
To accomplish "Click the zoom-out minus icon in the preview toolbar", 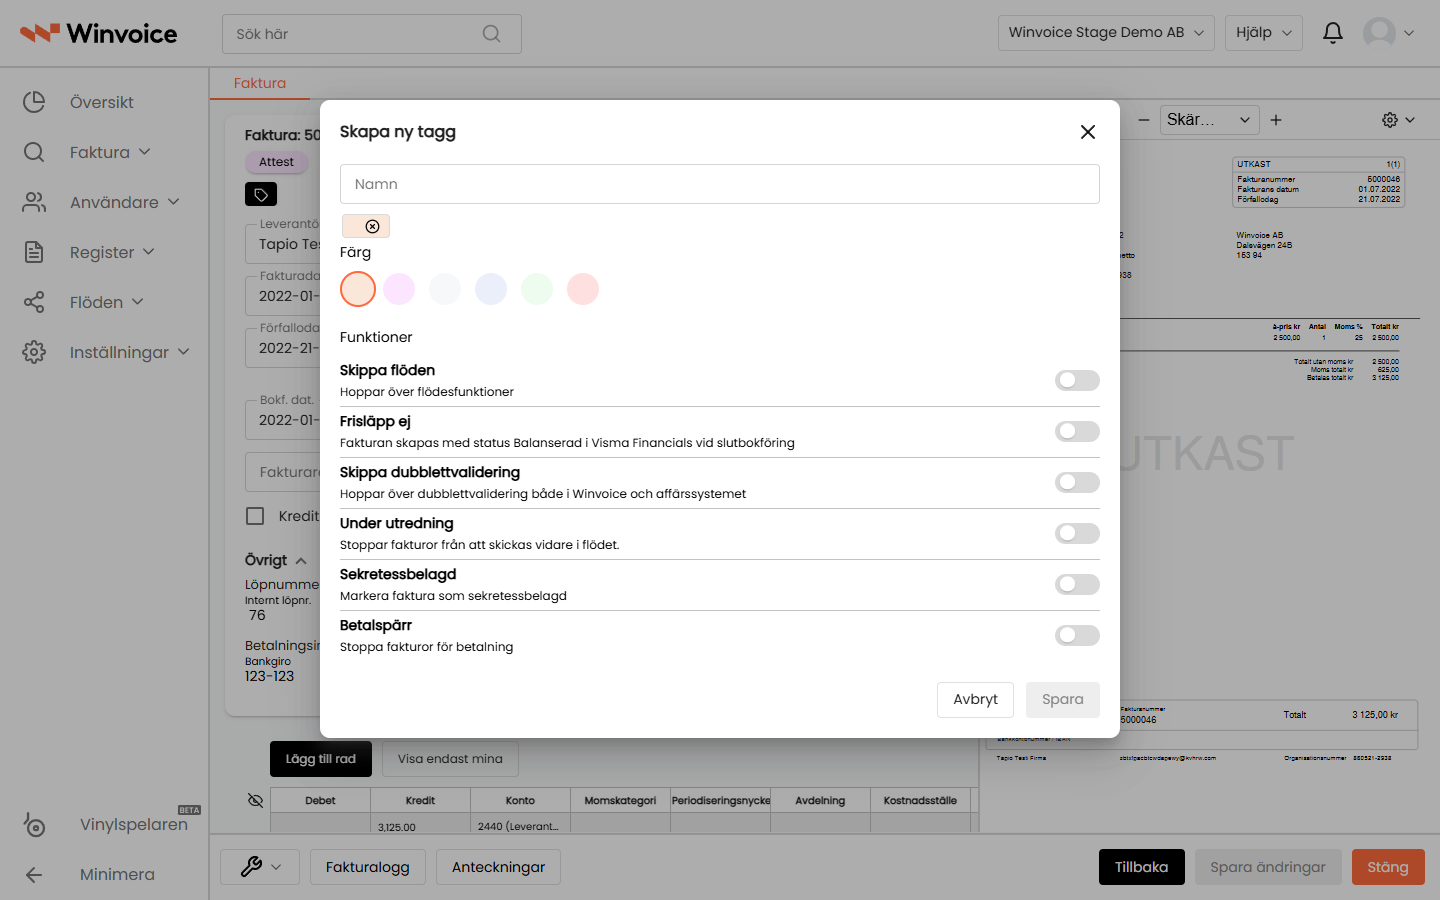I will pyautogui.click(x=1144, y=120).
